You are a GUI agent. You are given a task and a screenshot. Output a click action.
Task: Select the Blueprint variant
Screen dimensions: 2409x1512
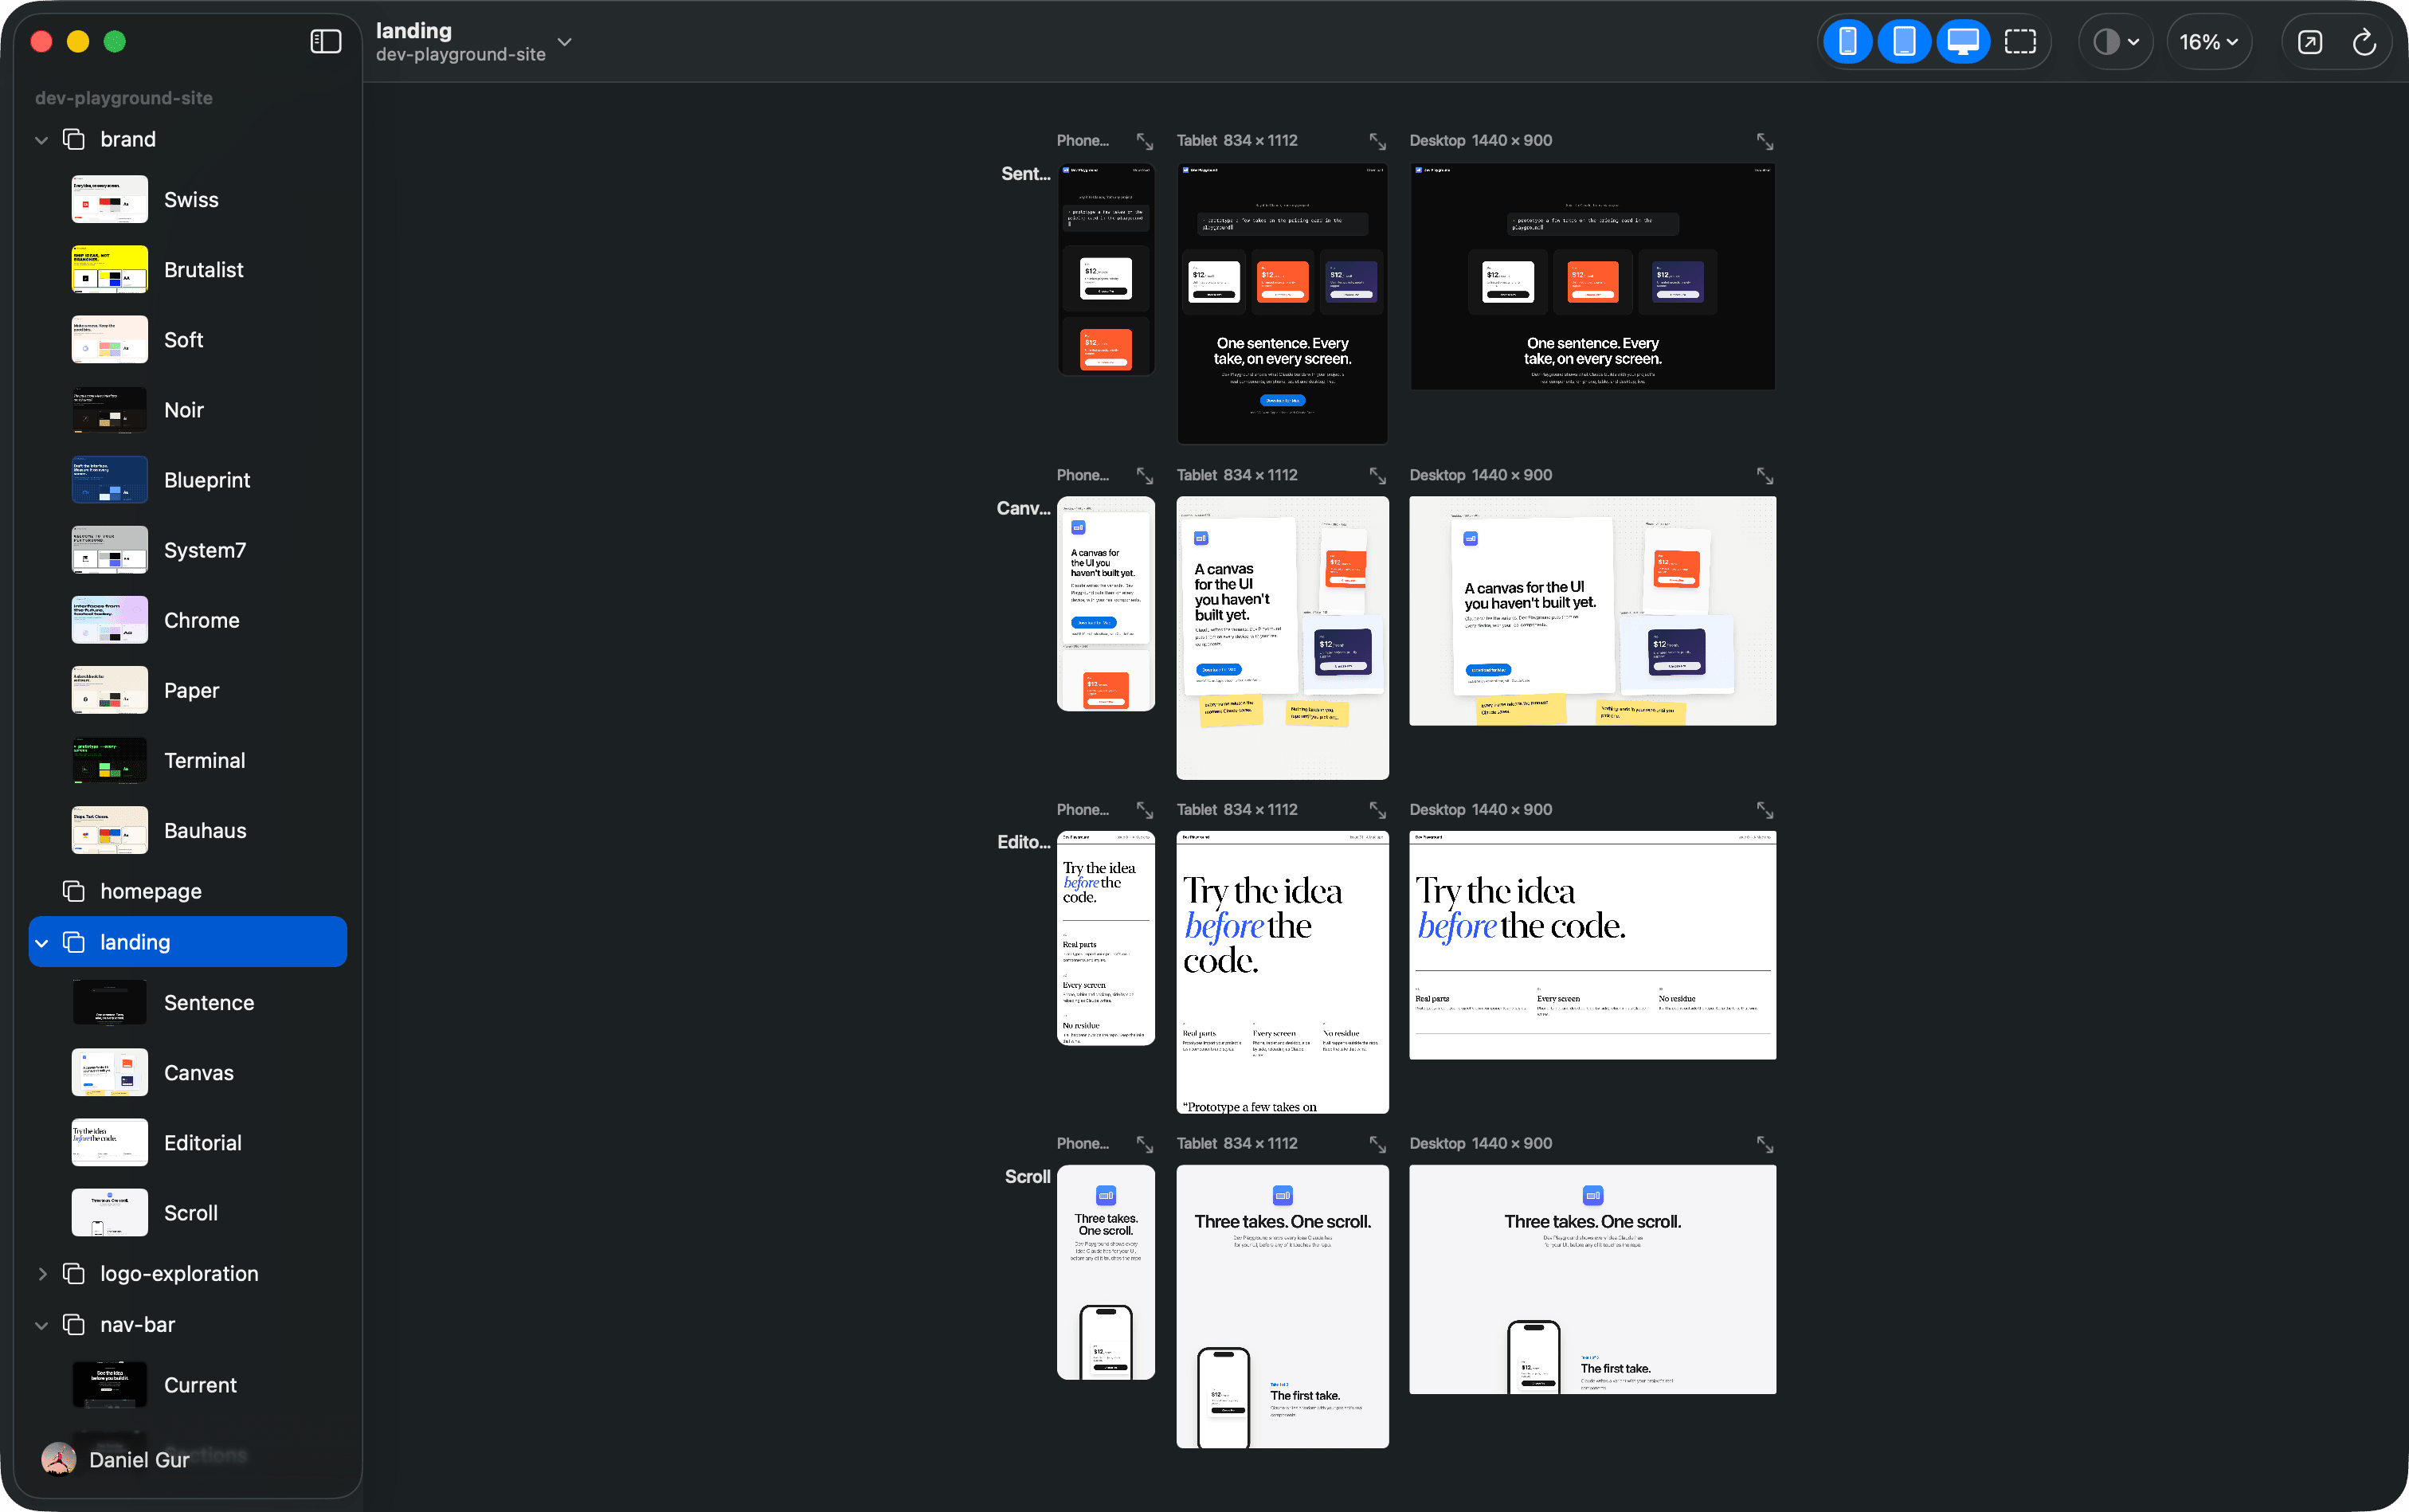point(188,479)
